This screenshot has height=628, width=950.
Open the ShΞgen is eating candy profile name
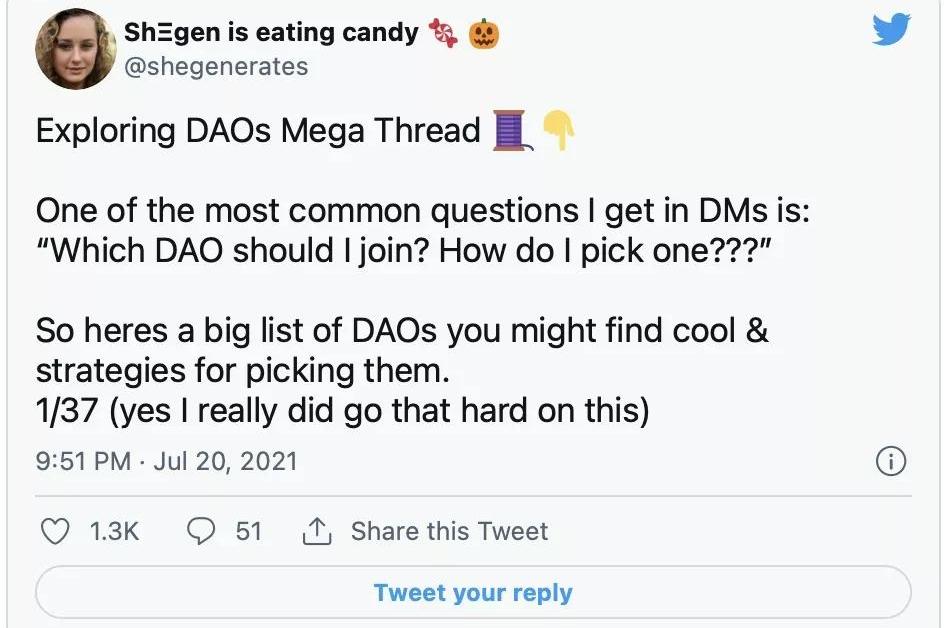(271, 32)
